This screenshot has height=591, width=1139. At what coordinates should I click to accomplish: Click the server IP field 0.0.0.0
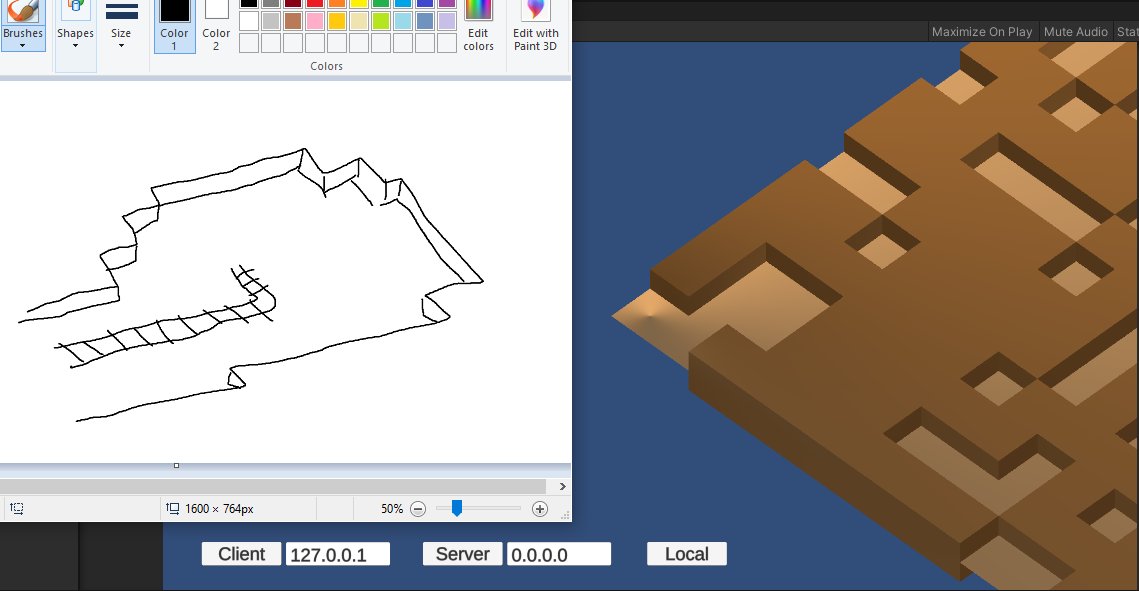point(559,554)
